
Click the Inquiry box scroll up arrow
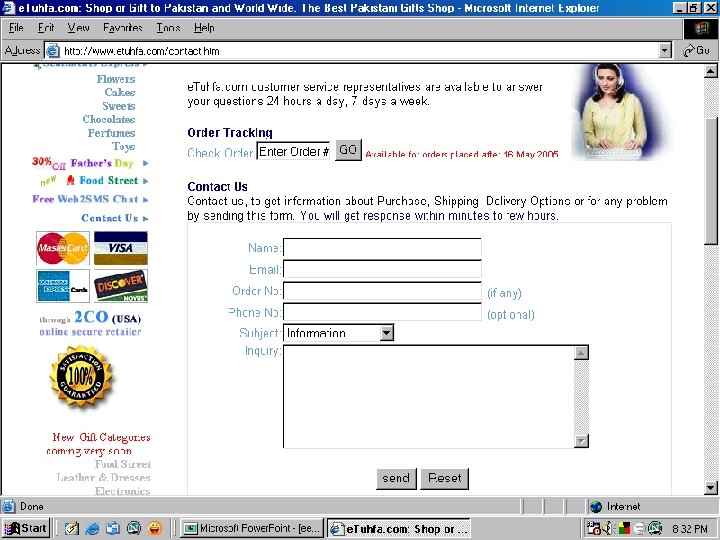pos(581,353)
